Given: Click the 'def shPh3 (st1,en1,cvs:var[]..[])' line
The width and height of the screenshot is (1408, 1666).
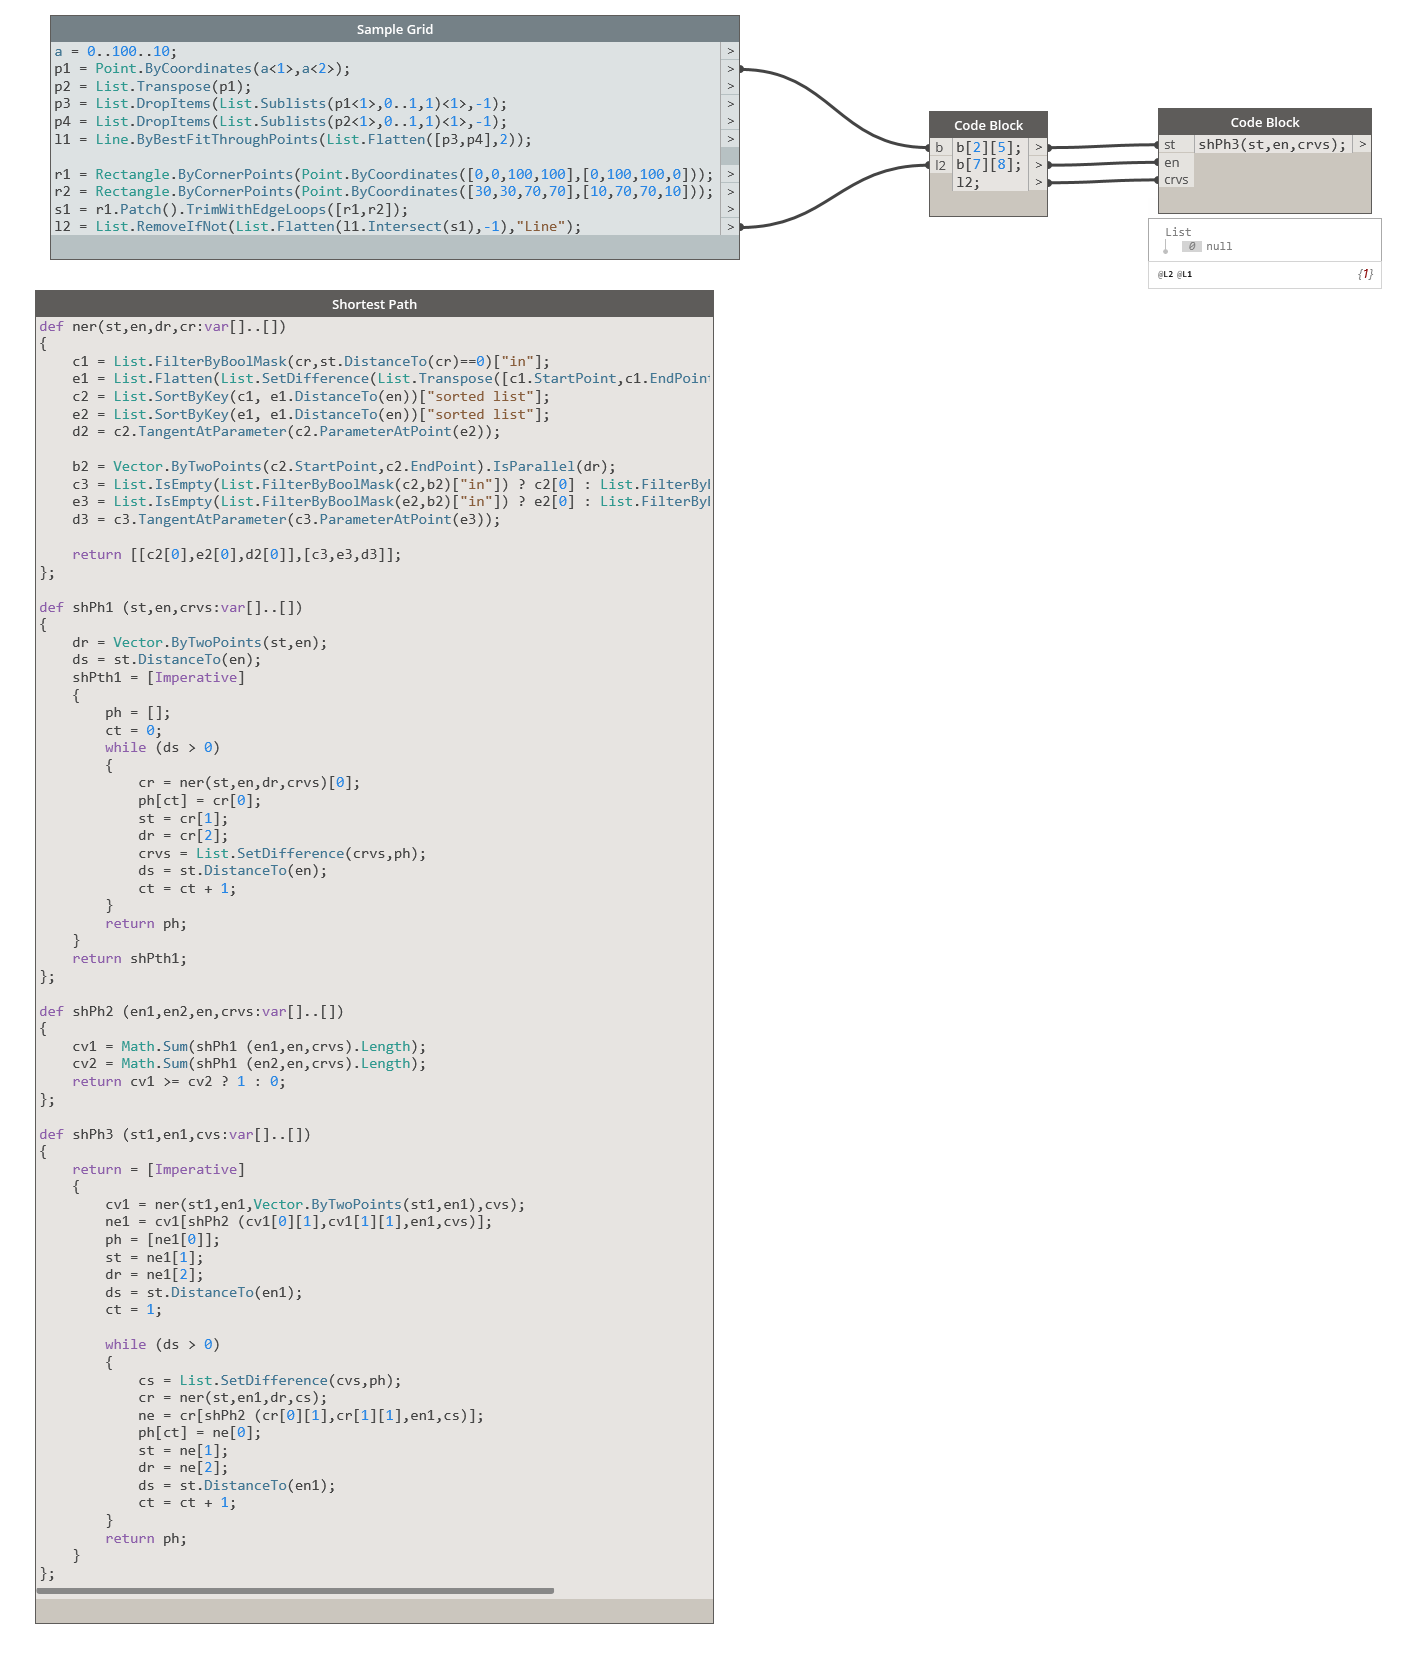Looking at the screenshot, I should point(175,1134).
